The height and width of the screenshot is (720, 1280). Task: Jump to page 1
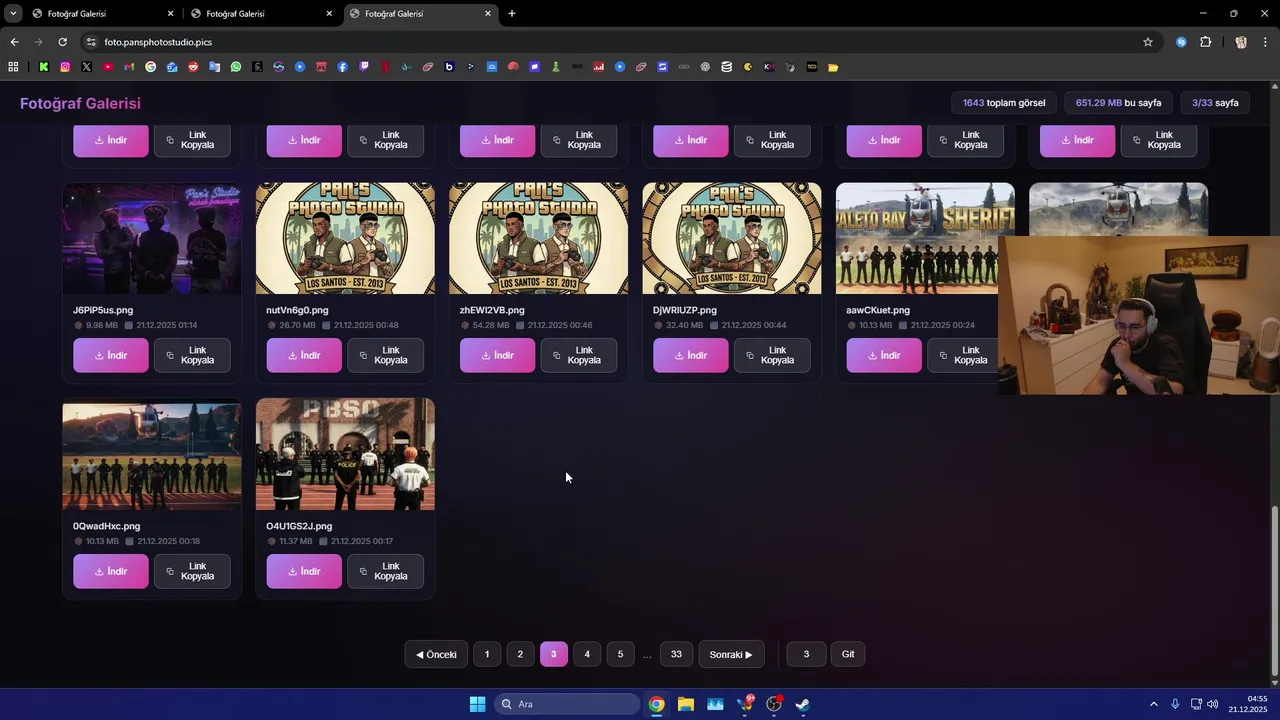click(x=487, y=654)
